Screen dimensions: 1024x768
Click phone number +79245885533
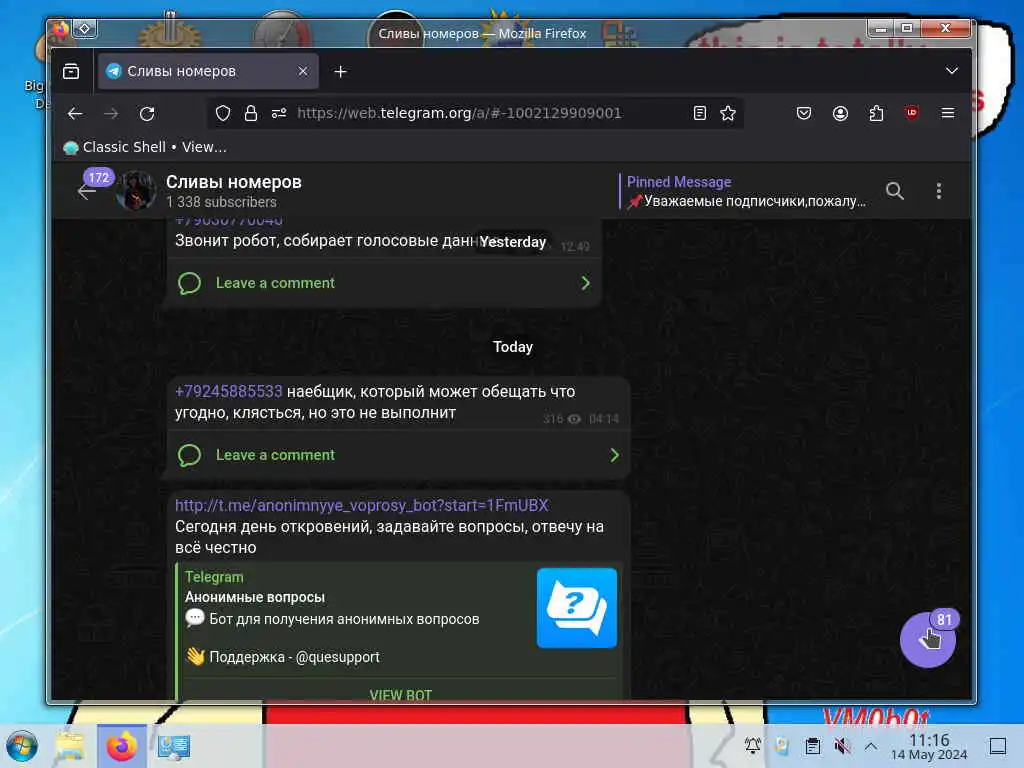coord(229,392)
